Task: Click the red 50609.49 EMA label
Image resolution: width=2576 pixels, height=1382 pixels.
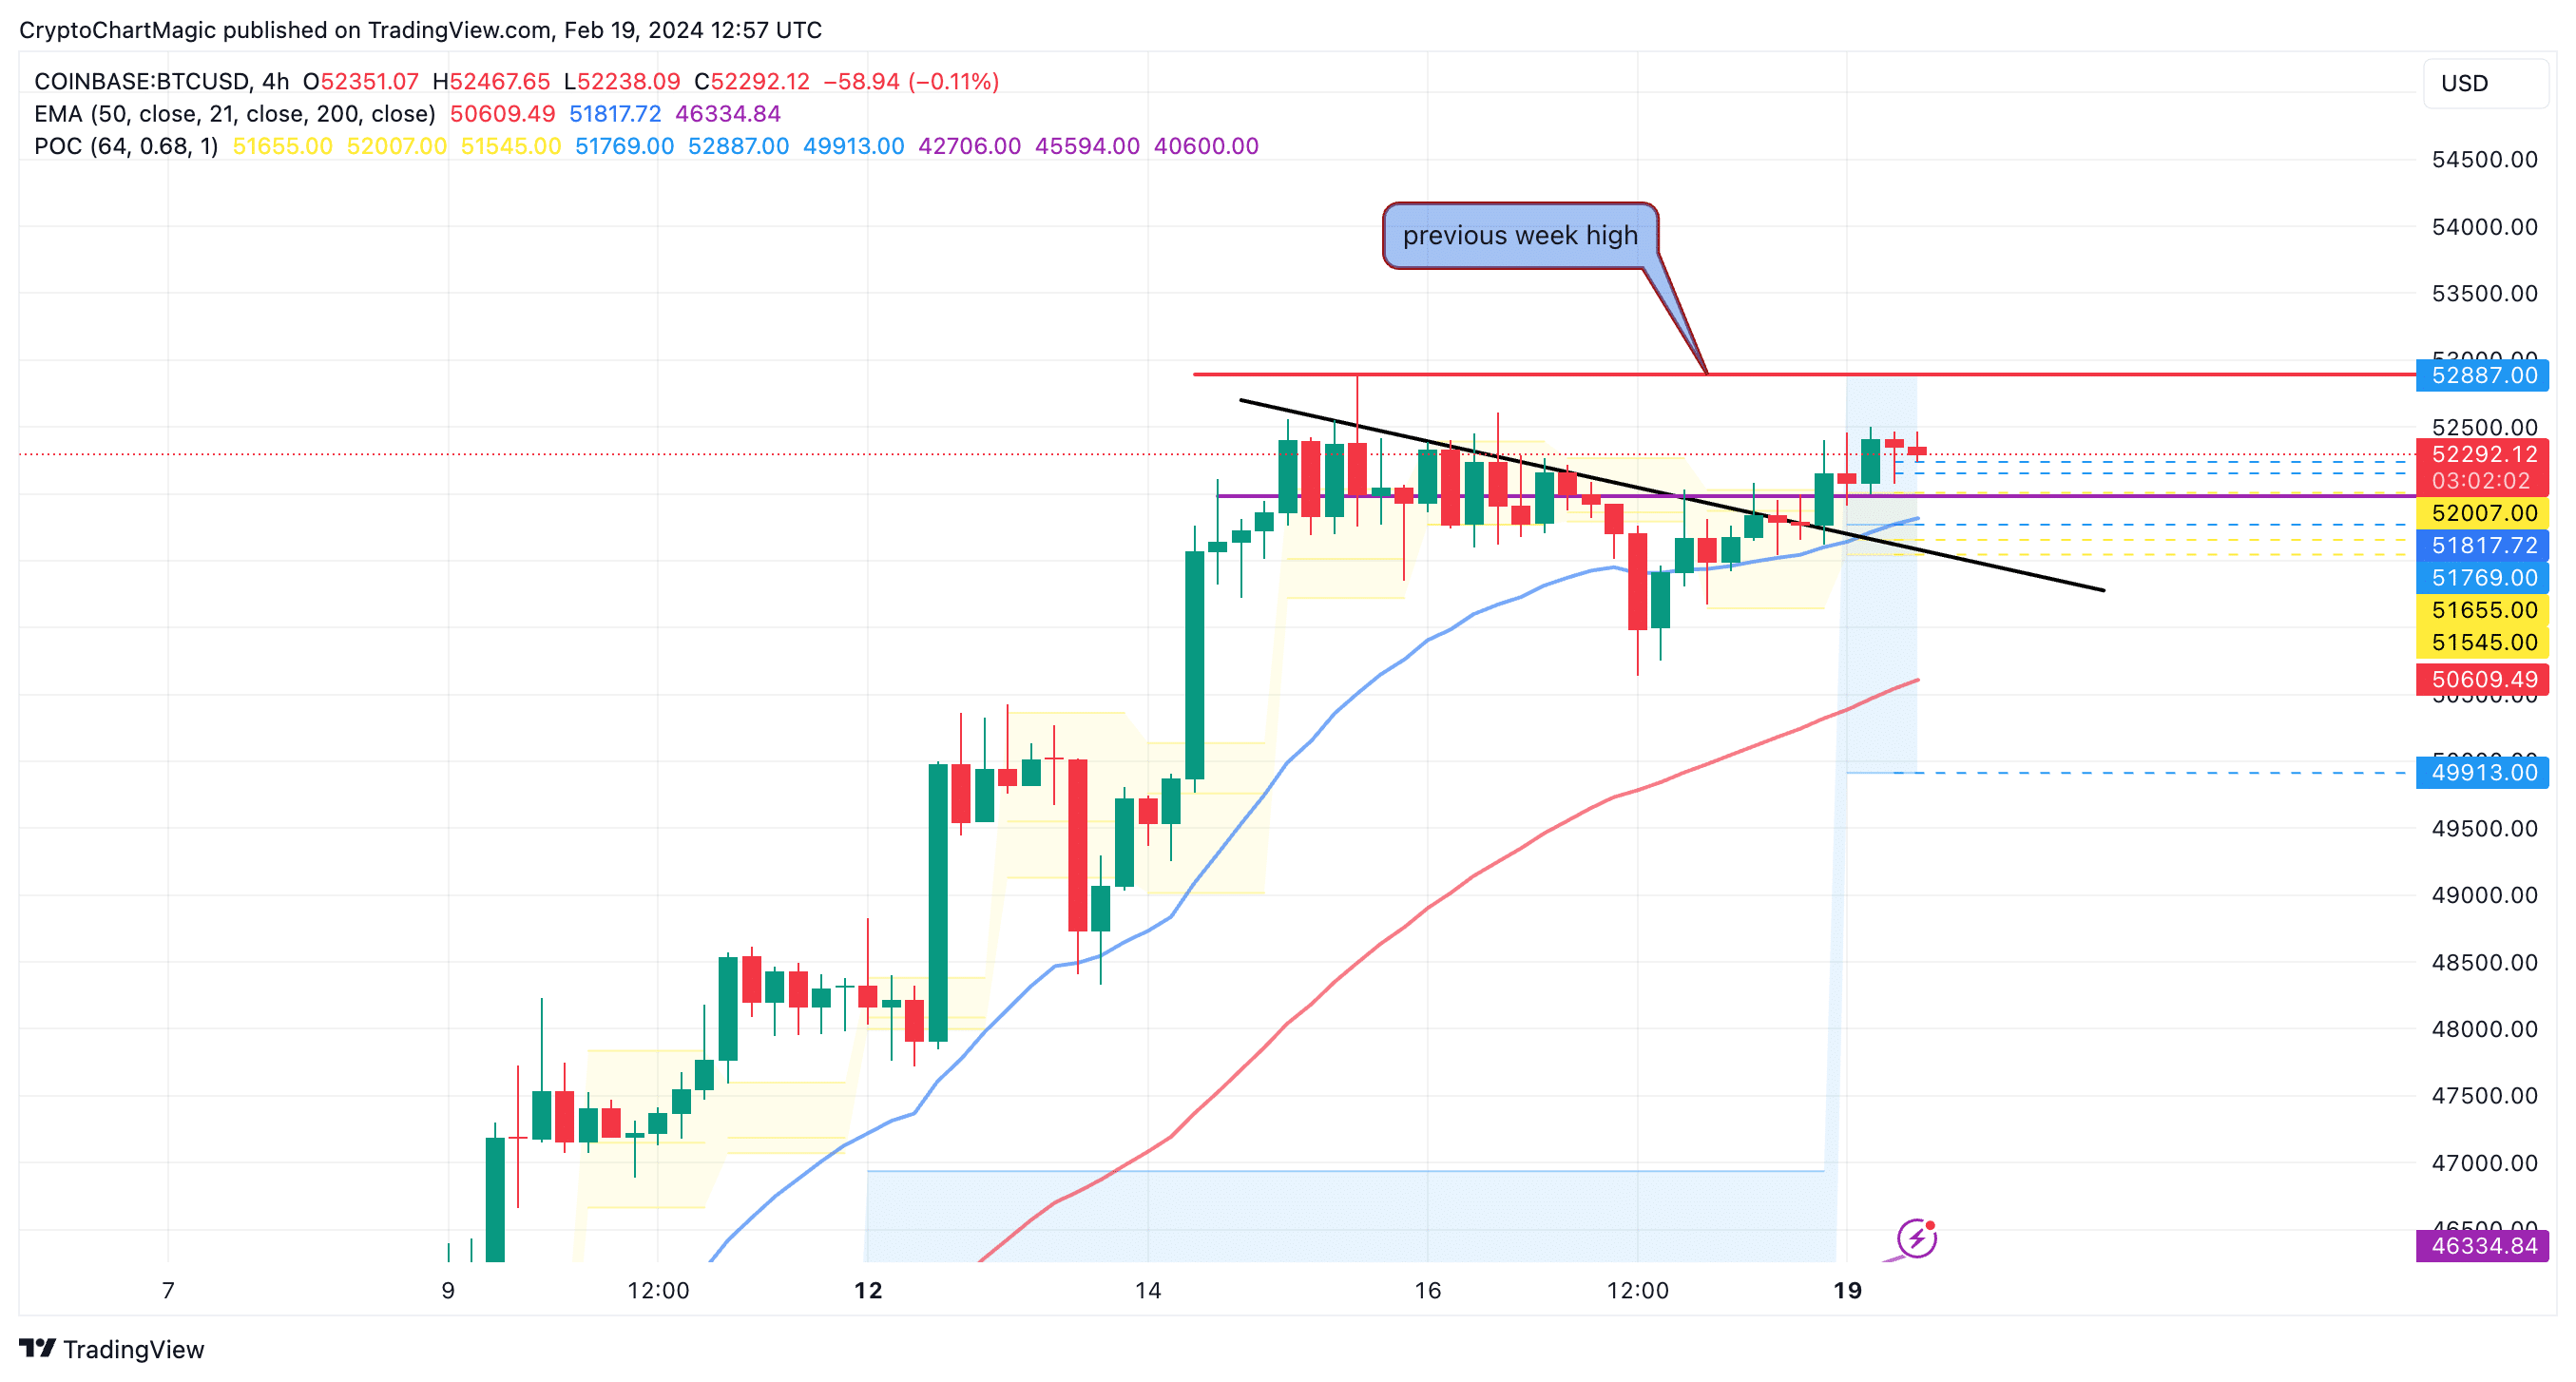Action: (x=2482, y=679)
